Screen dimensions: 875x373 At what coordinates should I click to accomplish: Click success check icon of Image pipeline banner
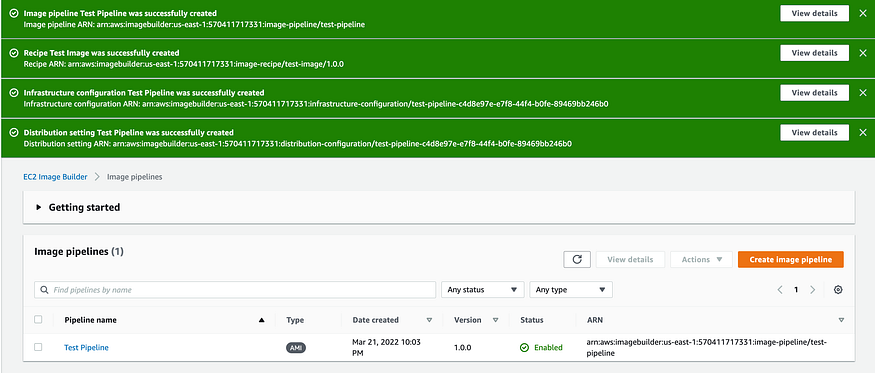(14, 13)
